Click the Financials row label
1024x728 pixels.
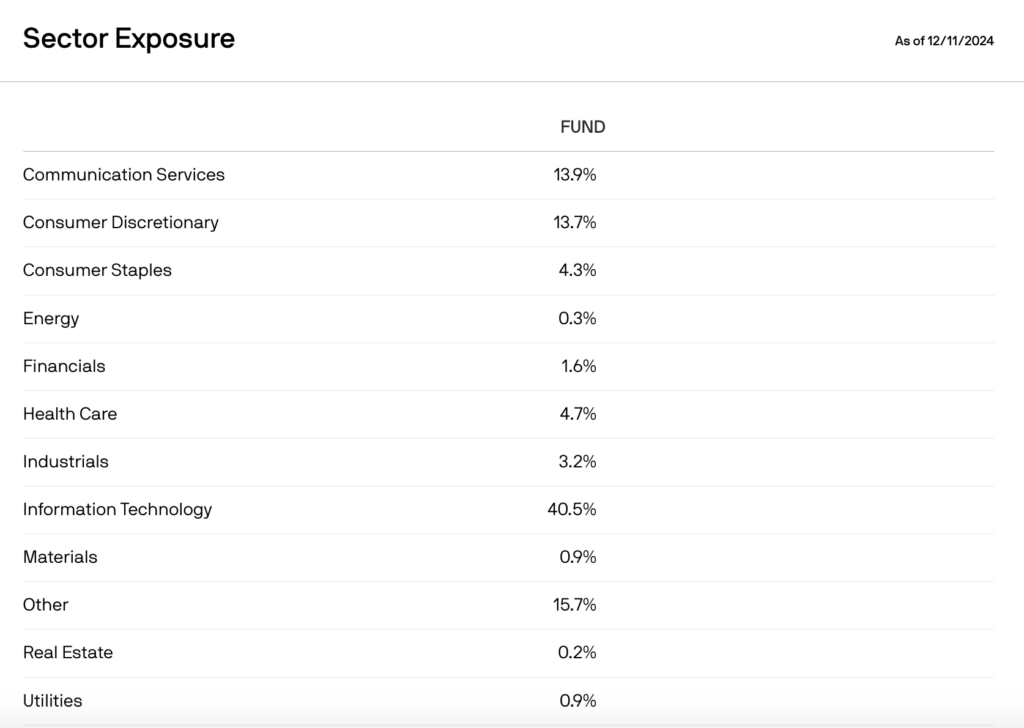[x=64, y=366]
